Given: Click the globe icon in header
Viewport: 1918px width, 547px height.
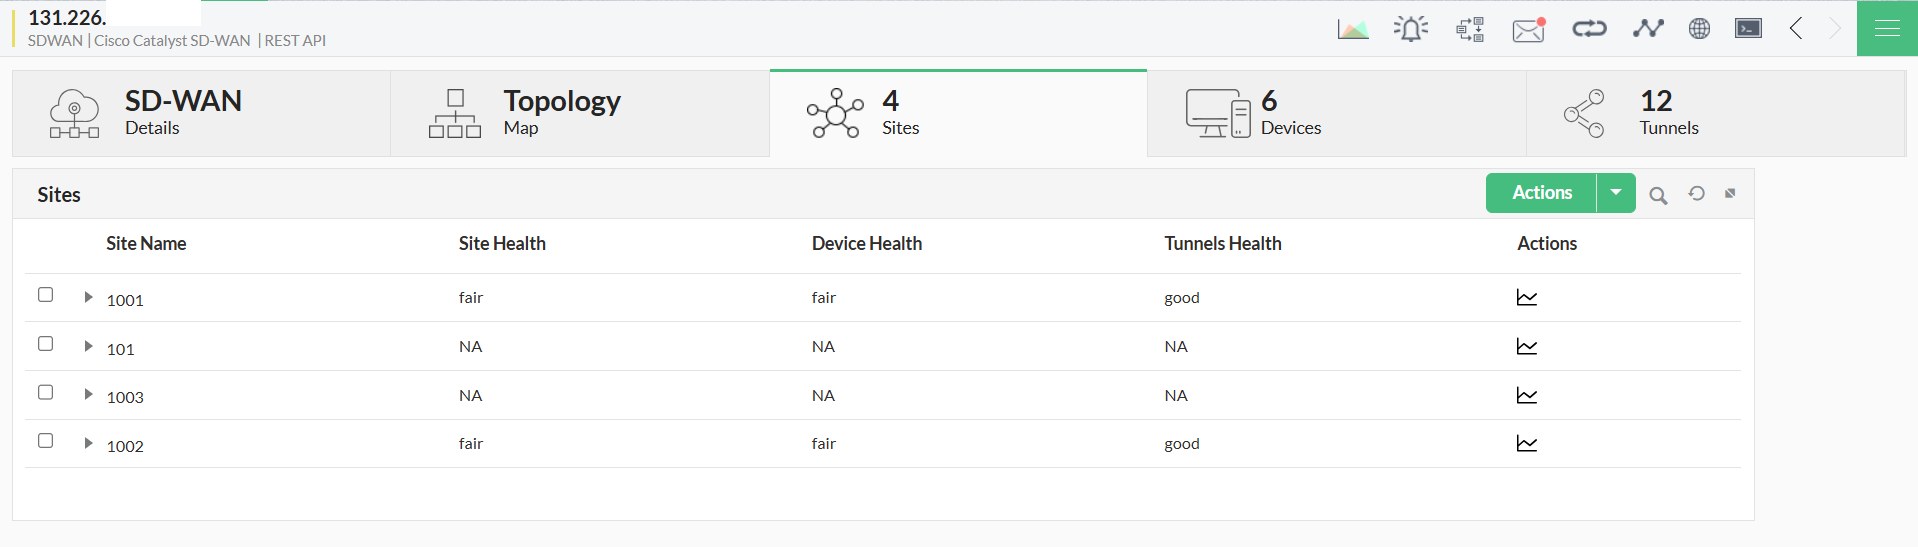Looking at the screenshot, I should pyautogui.click(x=1699, y=29).
